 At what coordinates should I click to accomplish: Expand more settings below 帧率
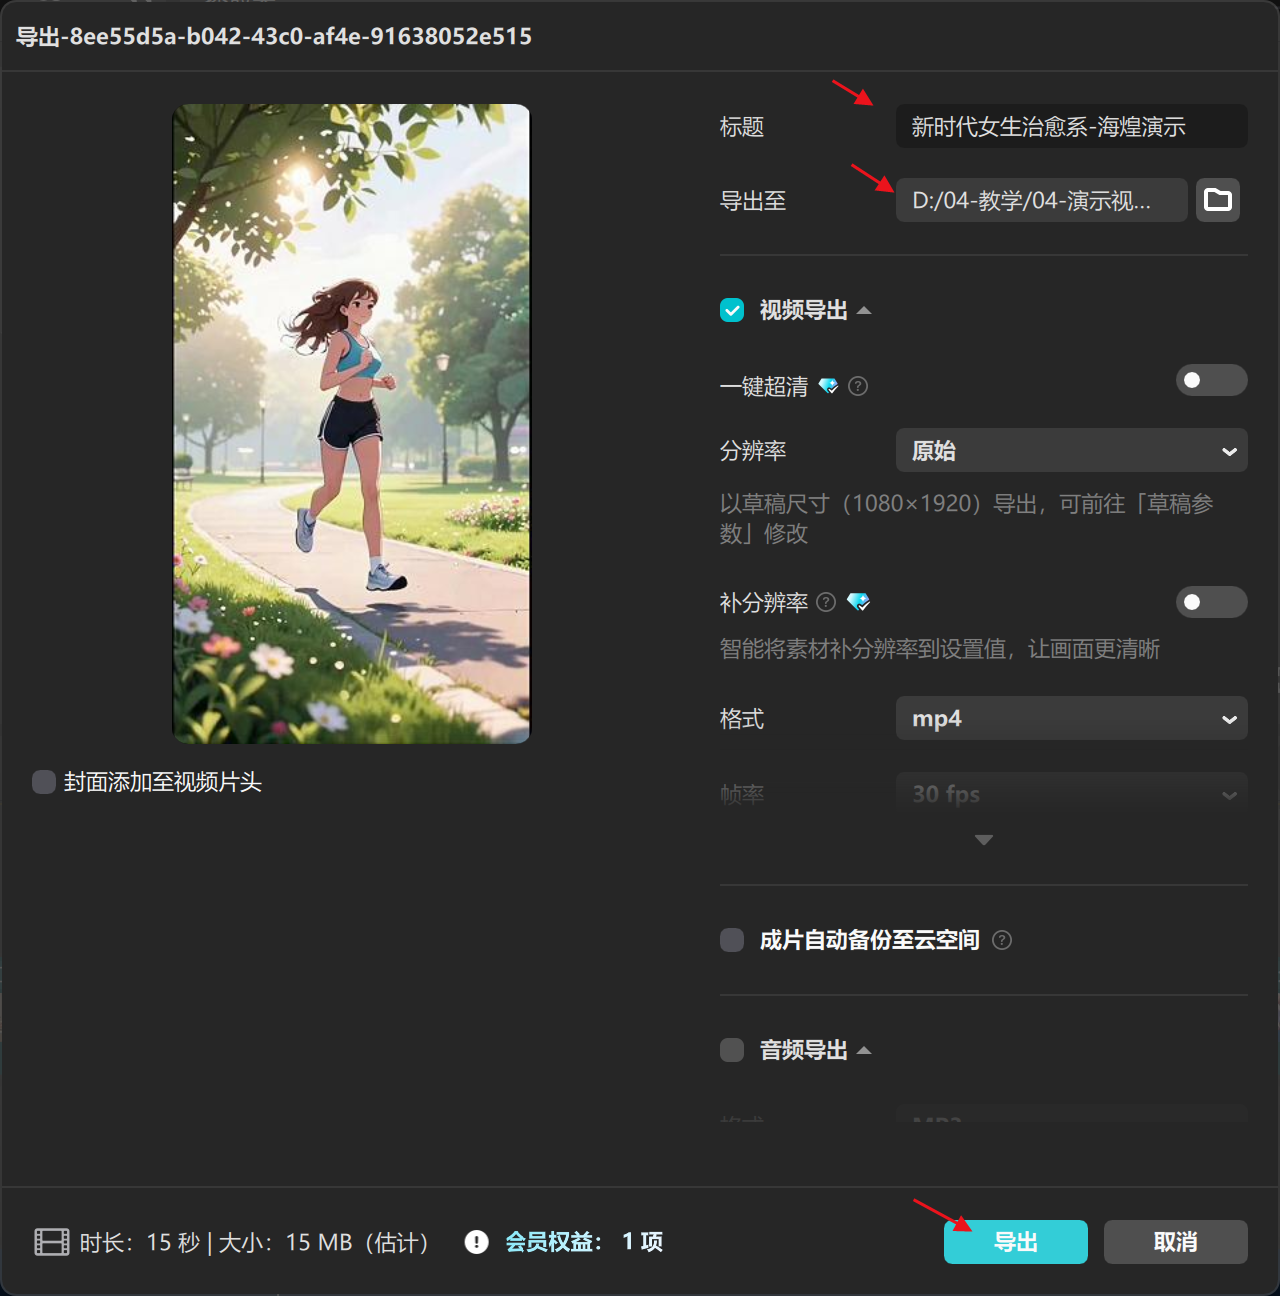click(983, 840)
